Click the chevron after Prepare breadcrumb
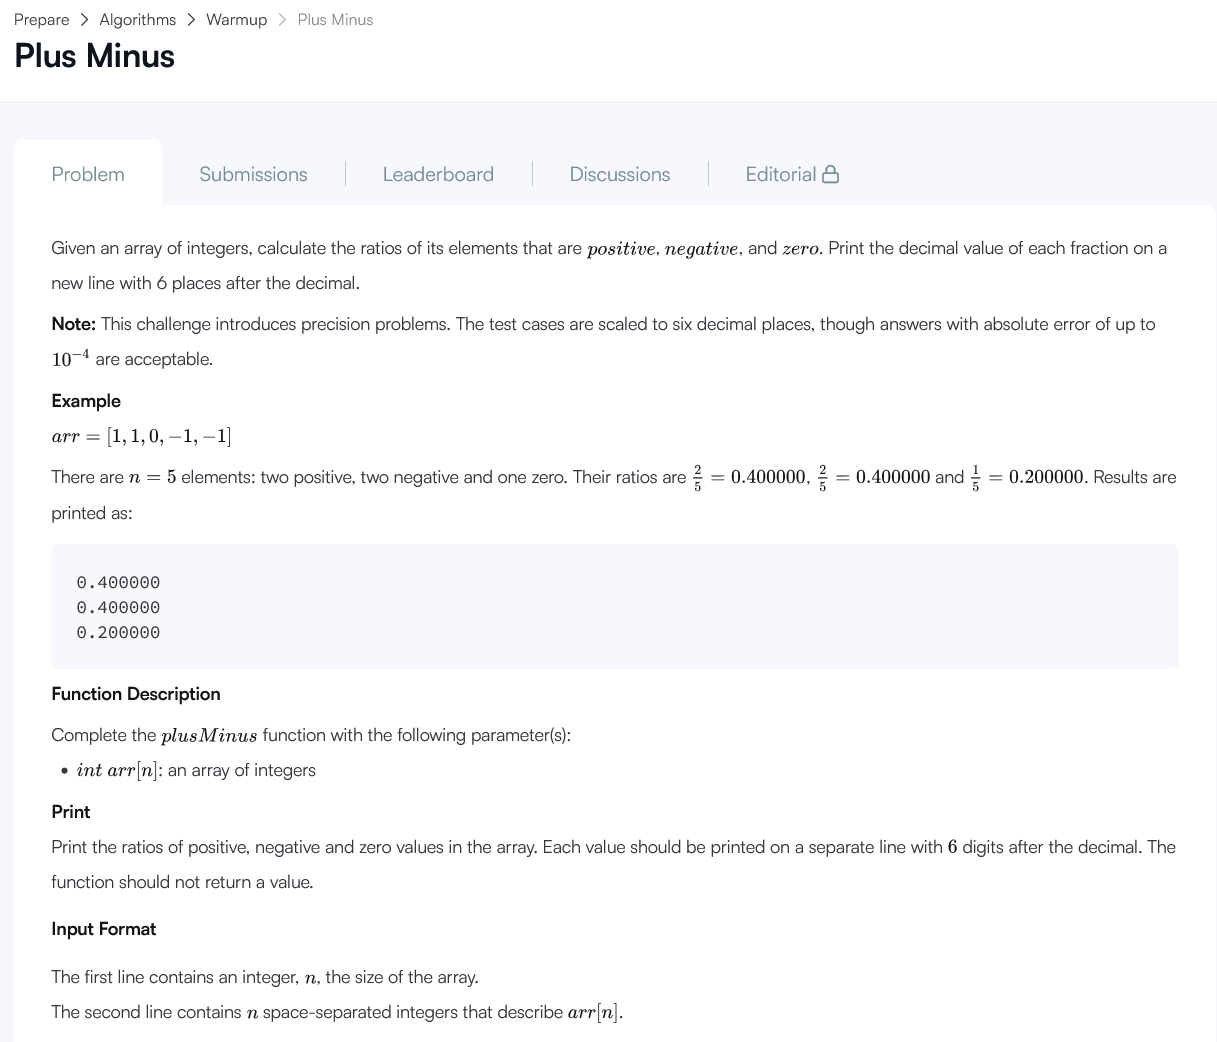 tap(85, 19)
